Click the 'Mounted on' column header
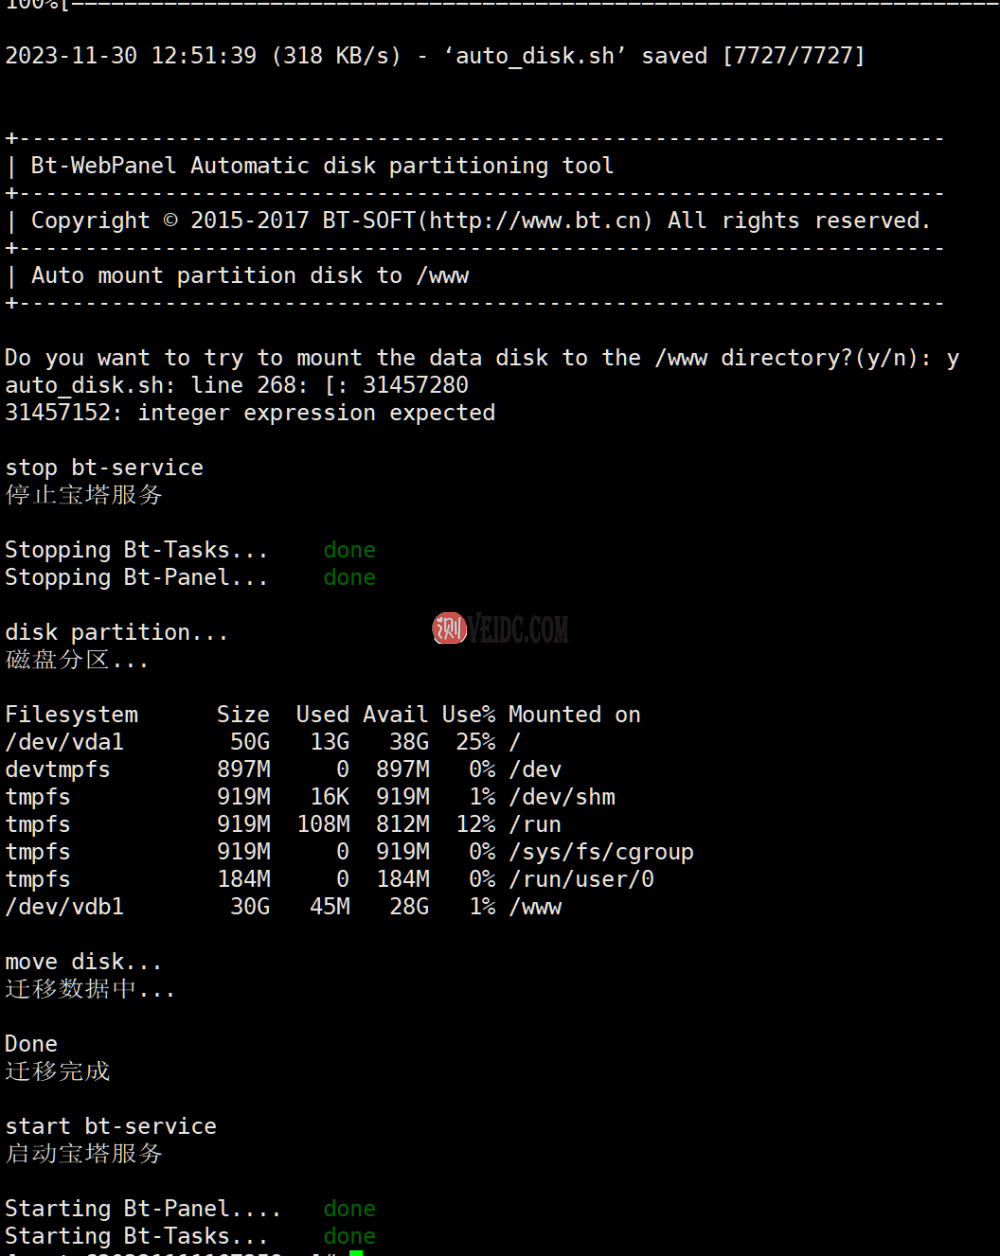 coord(574,714)
